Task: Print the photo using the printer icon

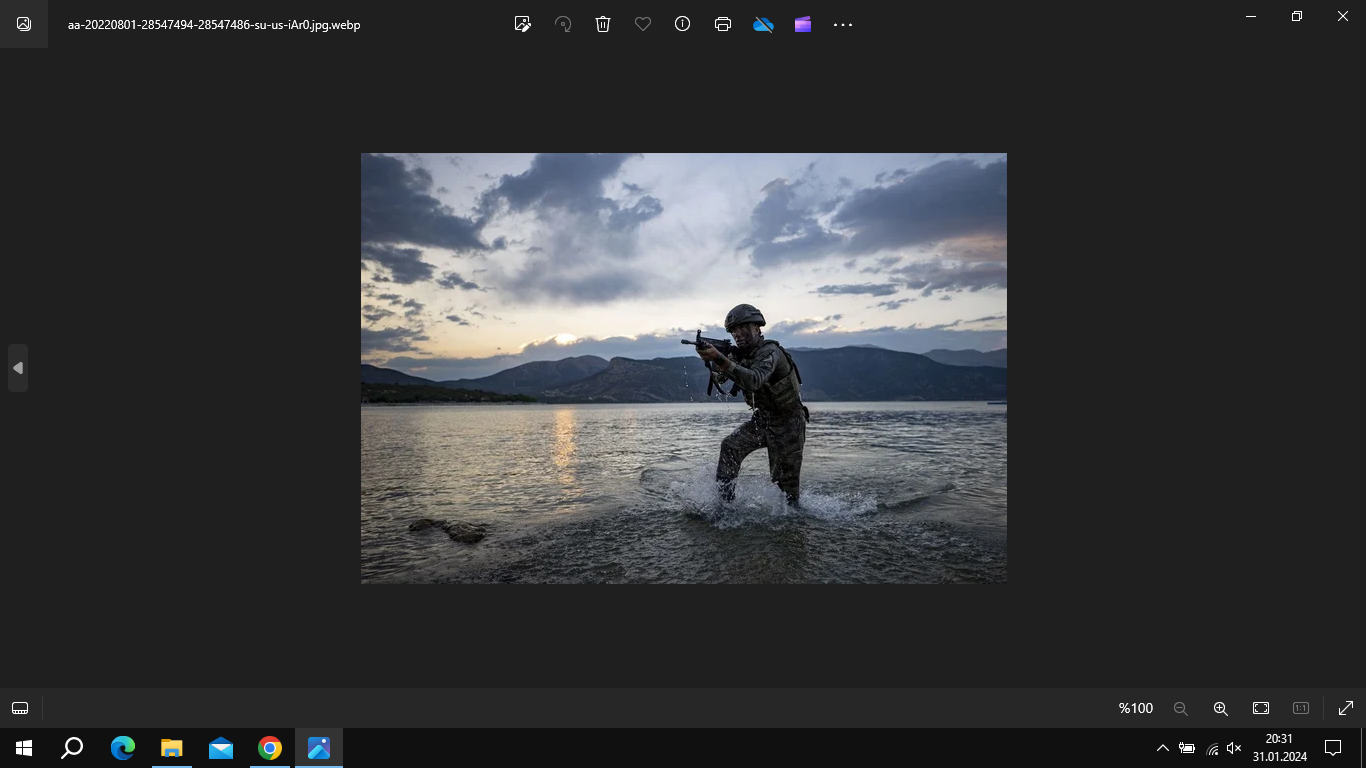Action: (x=723, y=24)
